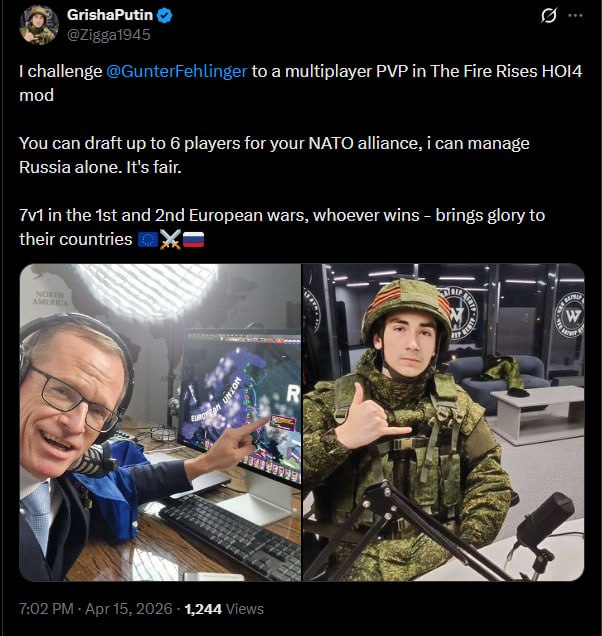Image resolution: width=602 pixels, height=636 pixels.
Task: View the 1,244 Views analytics
Action: pos(231,608)
